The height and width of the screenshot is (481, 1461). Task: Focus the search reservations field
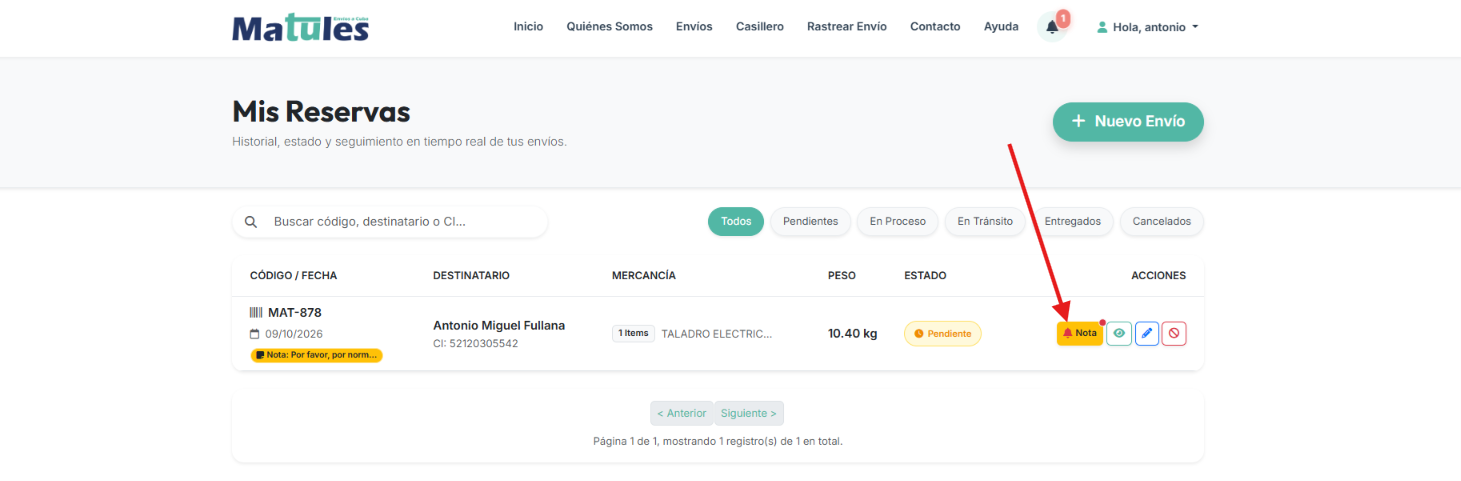coord(390,222)
